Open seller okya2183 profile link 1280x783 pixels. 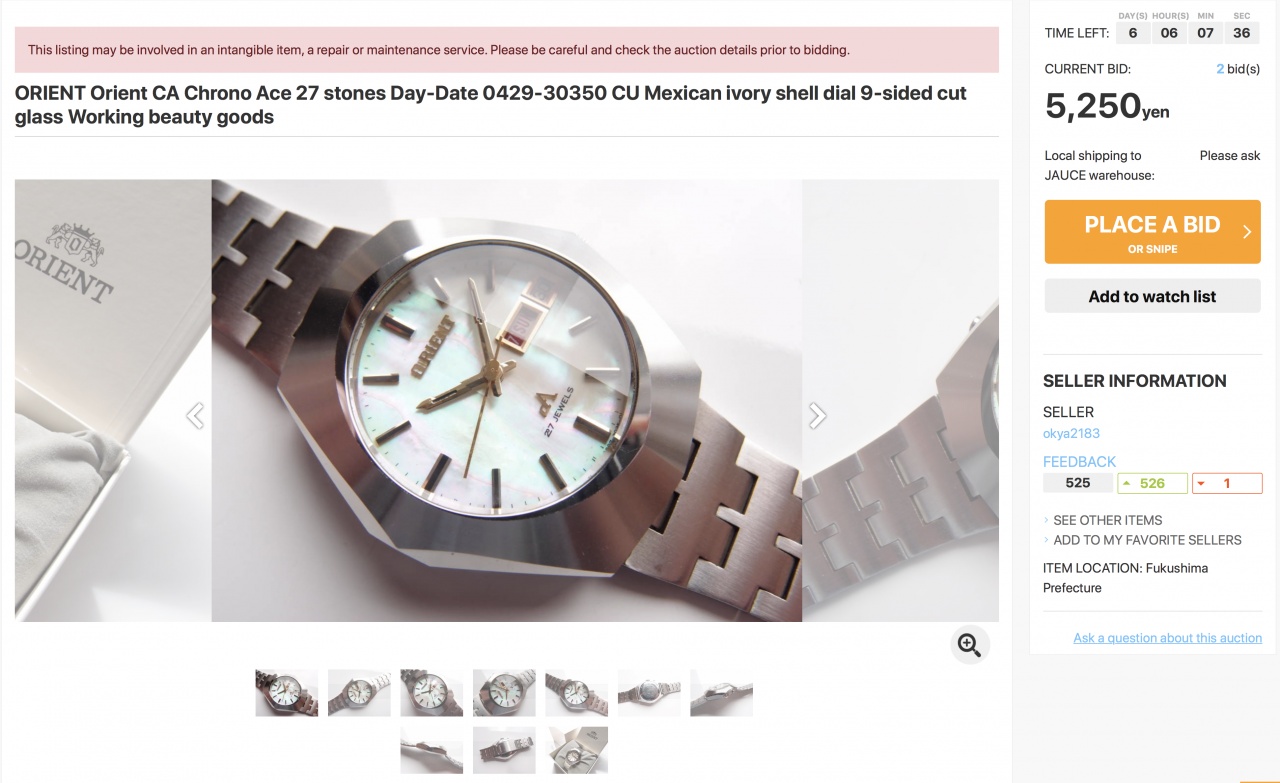click(x=1071, y=433)
